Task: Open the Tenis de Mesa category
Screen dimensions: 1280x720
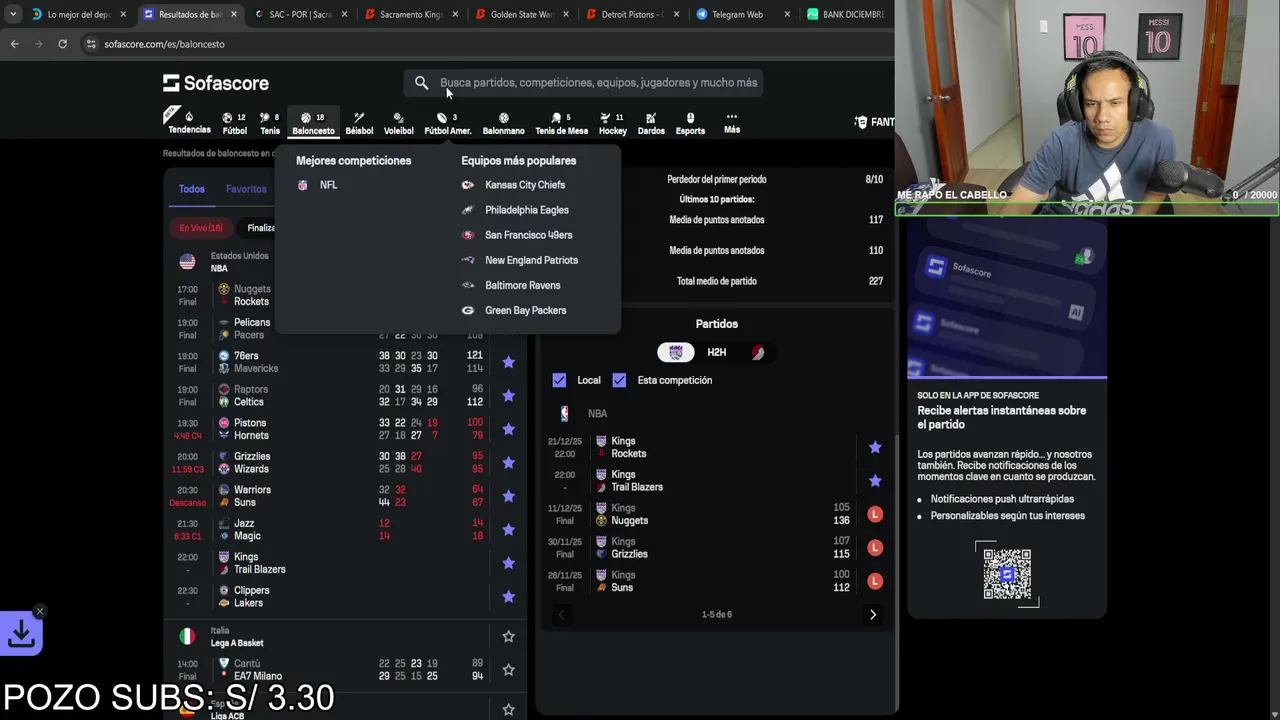Action: coord(561,123)
